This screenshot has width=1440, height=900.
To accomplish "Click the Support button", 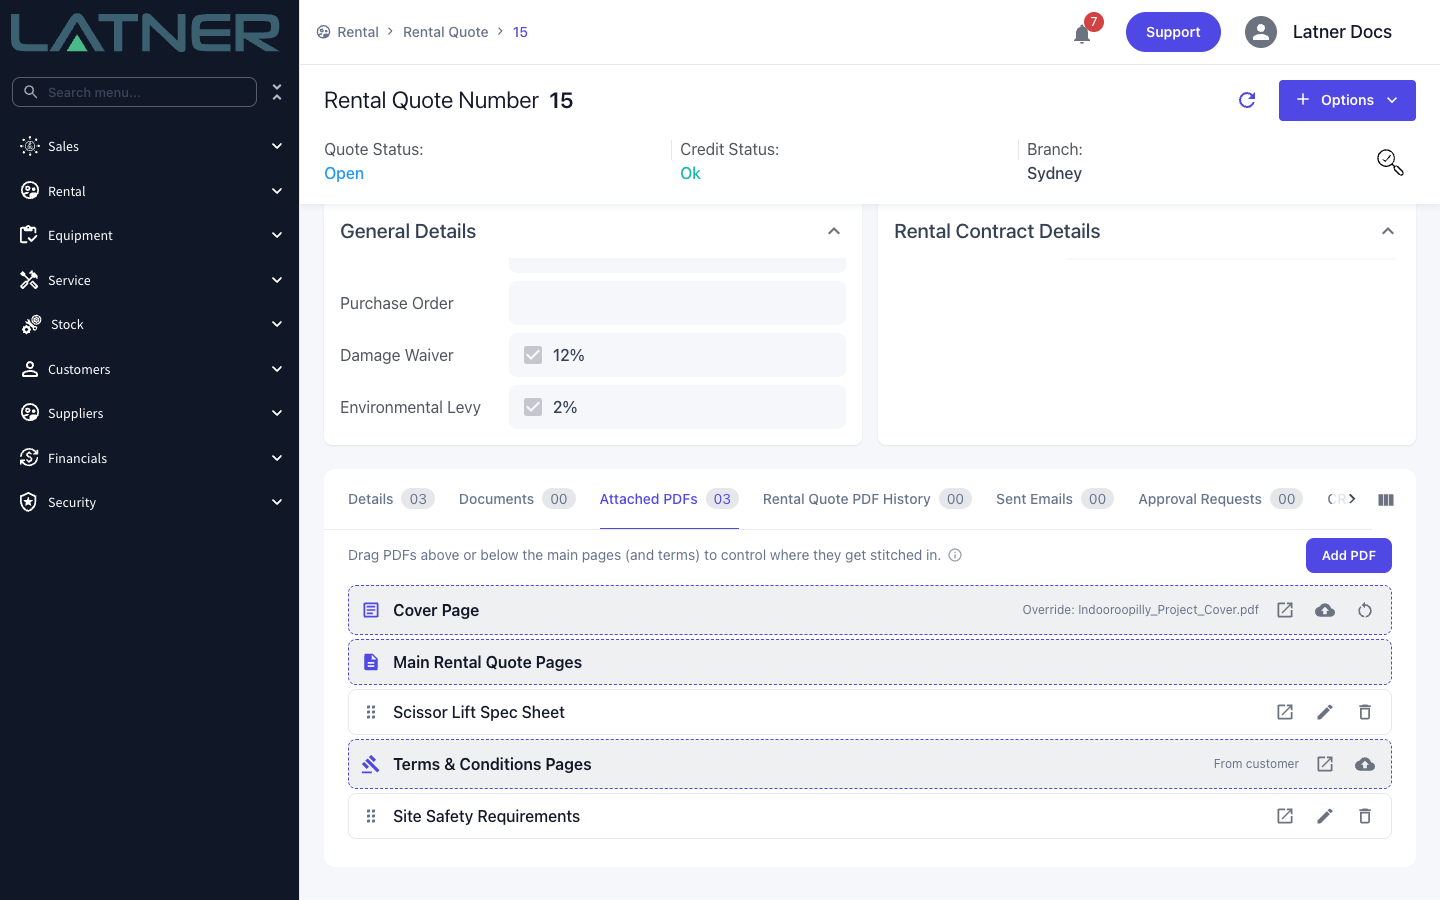I will [x=1173, y=32].
